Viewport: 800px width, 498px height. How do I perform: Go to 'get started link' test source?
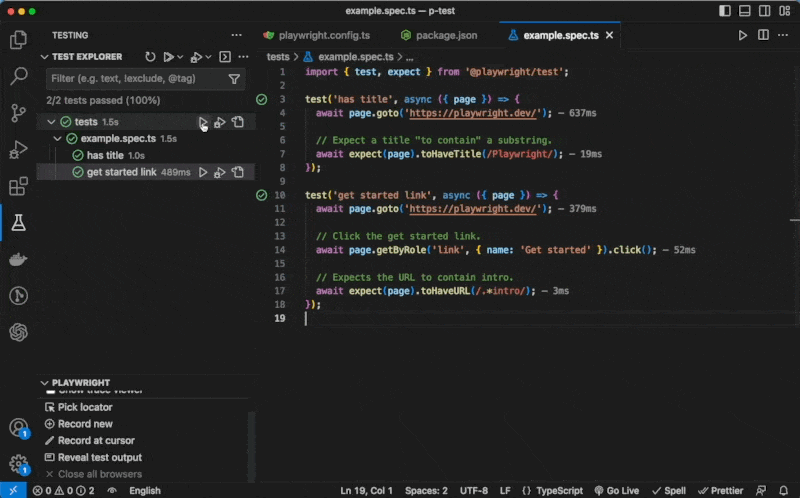(x=238, y=172)
